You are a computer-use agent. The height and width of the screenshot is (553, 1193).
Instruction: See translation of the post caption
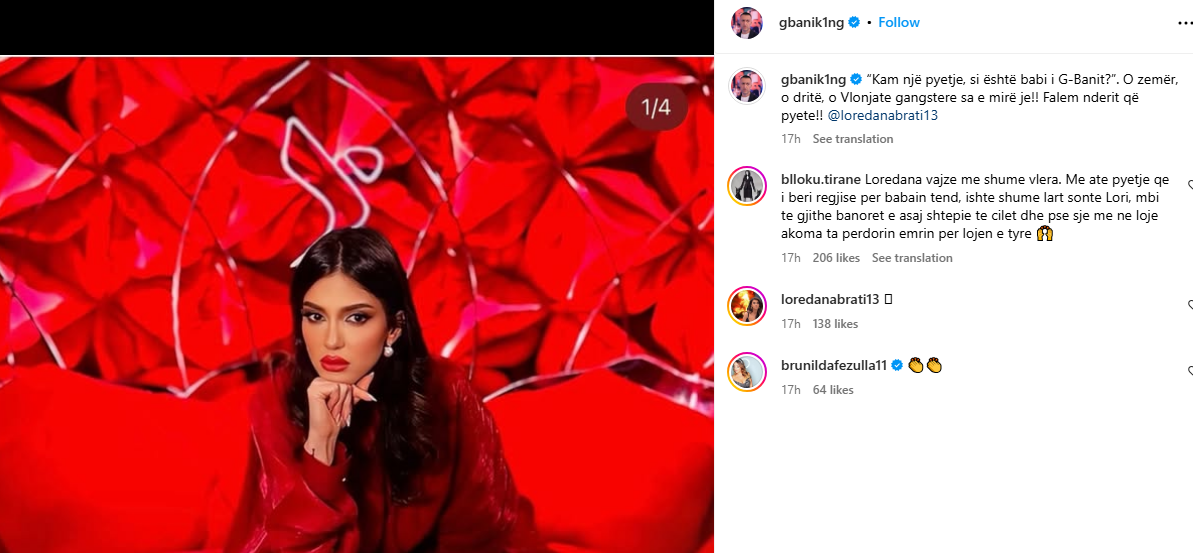(x=852, y=139)
